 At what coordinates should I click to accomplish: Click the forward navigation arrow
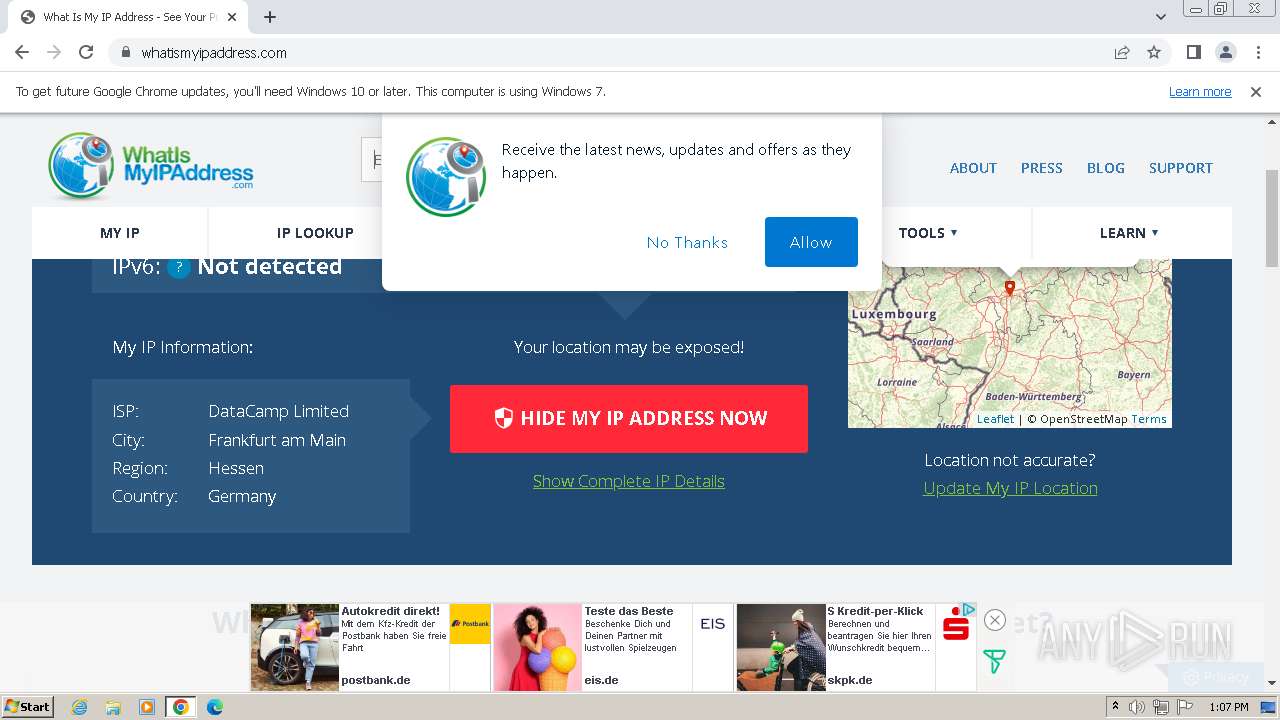point(54,52)
